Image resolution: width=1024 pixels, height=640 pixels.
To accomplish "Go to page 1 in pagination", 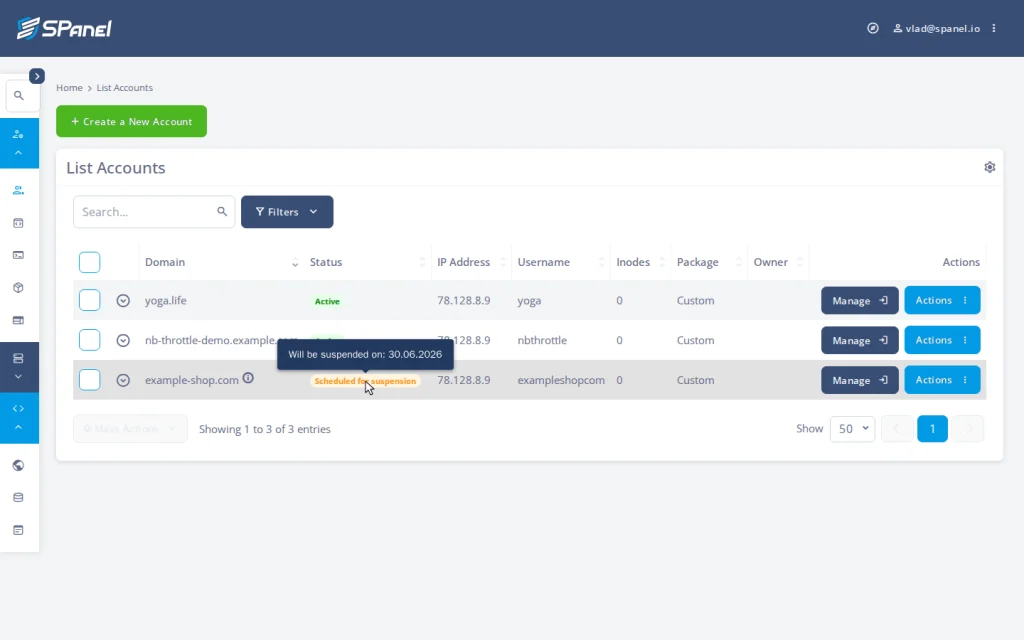I will point(932,429).
